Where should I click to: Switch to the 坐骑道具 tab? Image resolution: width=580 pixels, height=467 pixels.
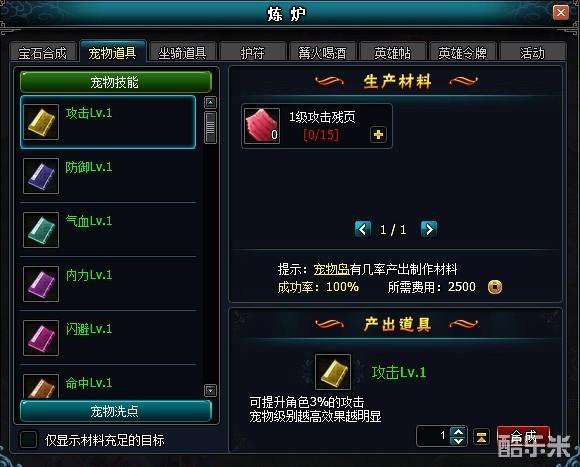182,53
